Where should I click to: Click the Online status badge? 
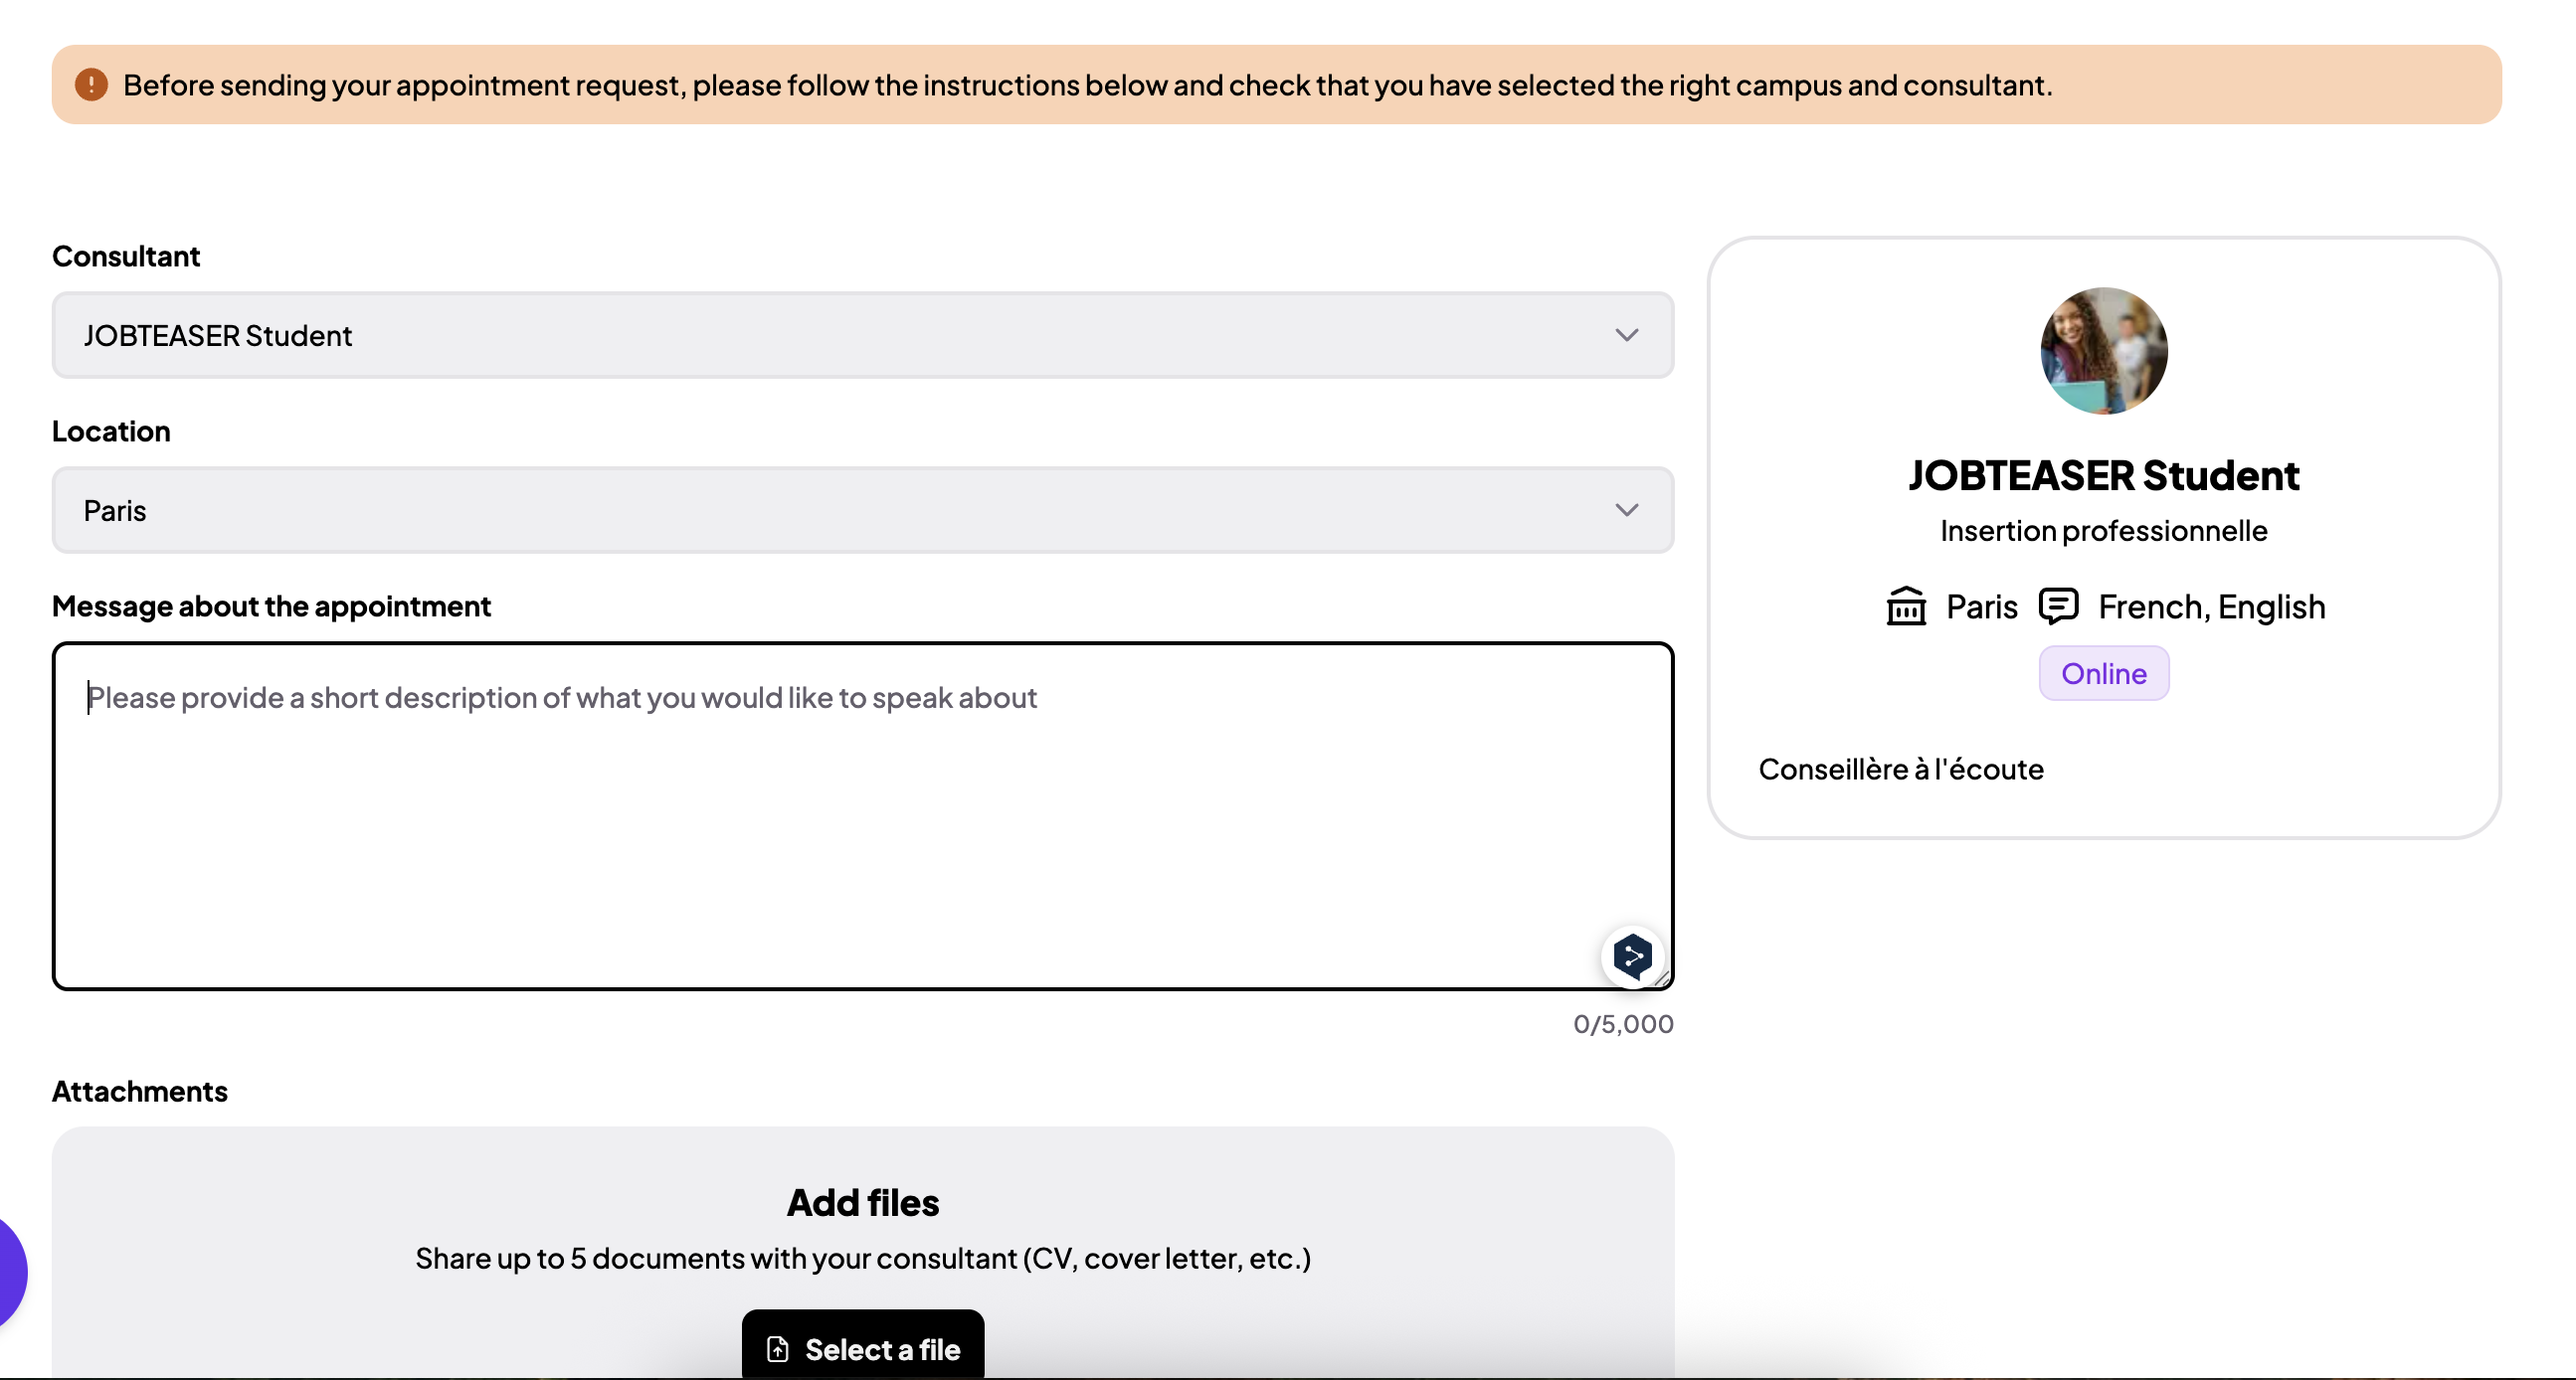(2104, 673)
